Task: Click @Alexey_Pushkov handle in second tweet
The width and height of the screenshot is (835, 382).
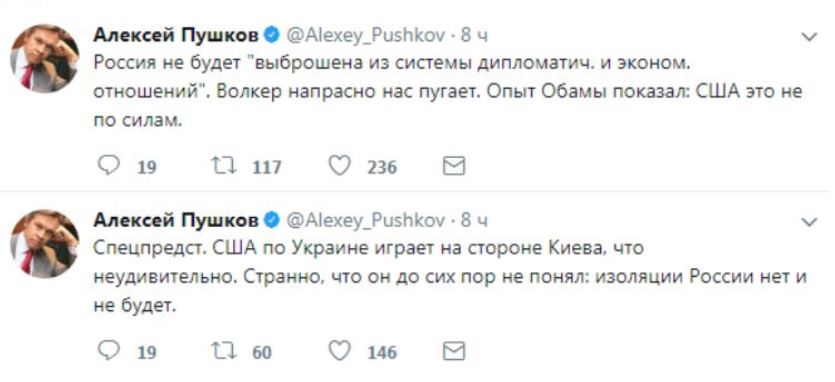Action: pyautogui.click(x=366, y=220)
